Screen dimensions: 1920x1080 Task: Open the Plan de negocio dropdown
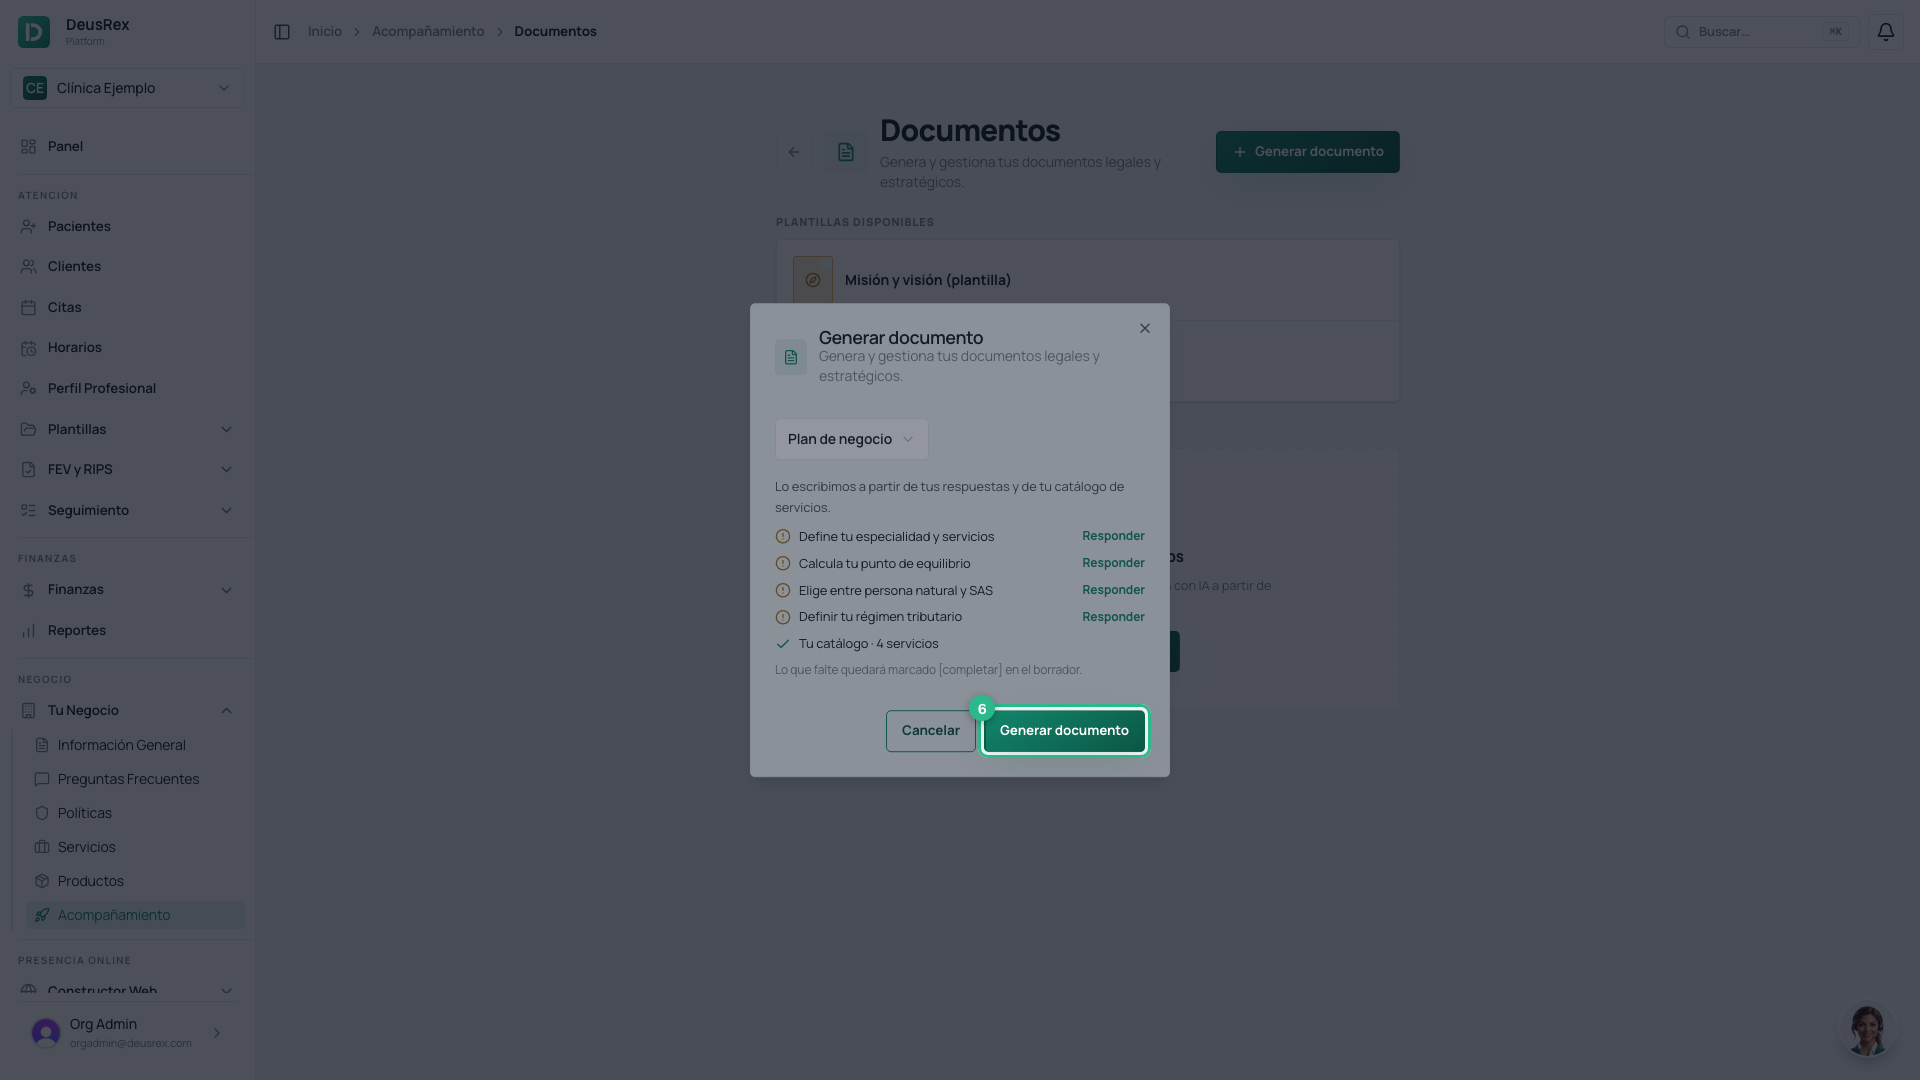click(851, 440)
